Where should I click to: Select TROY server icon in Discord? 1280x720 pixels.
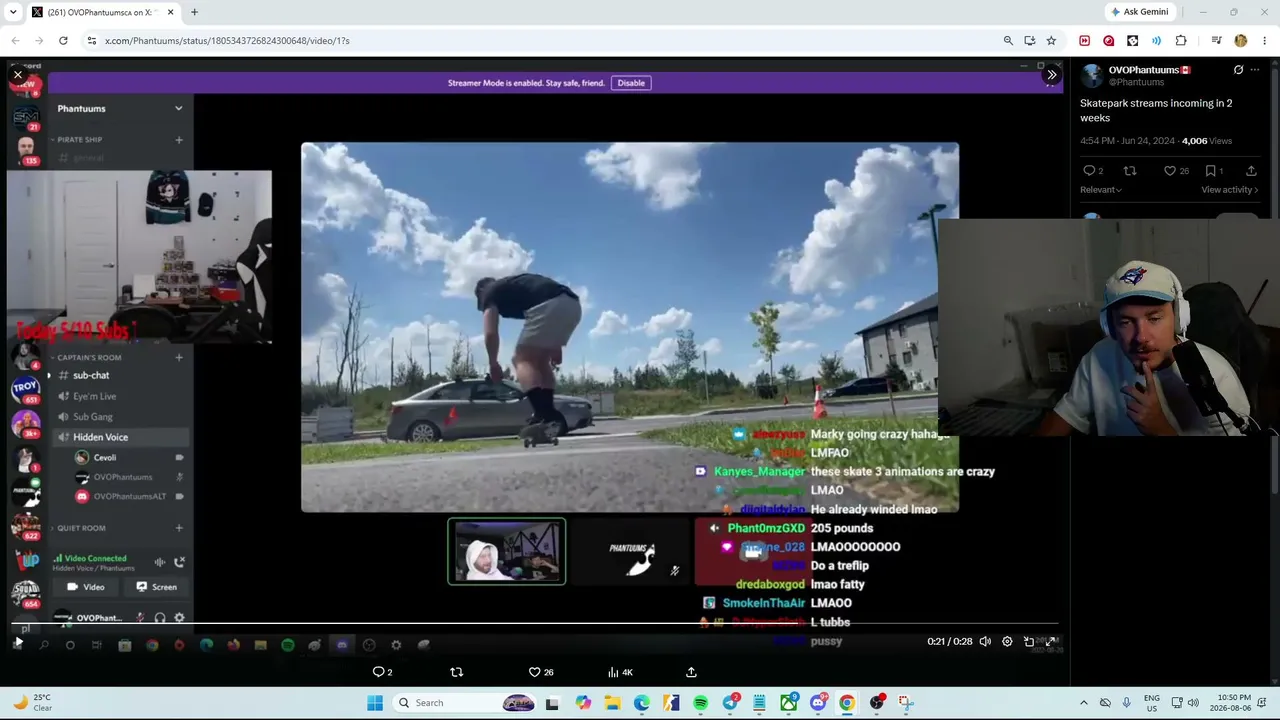[25, 387]
